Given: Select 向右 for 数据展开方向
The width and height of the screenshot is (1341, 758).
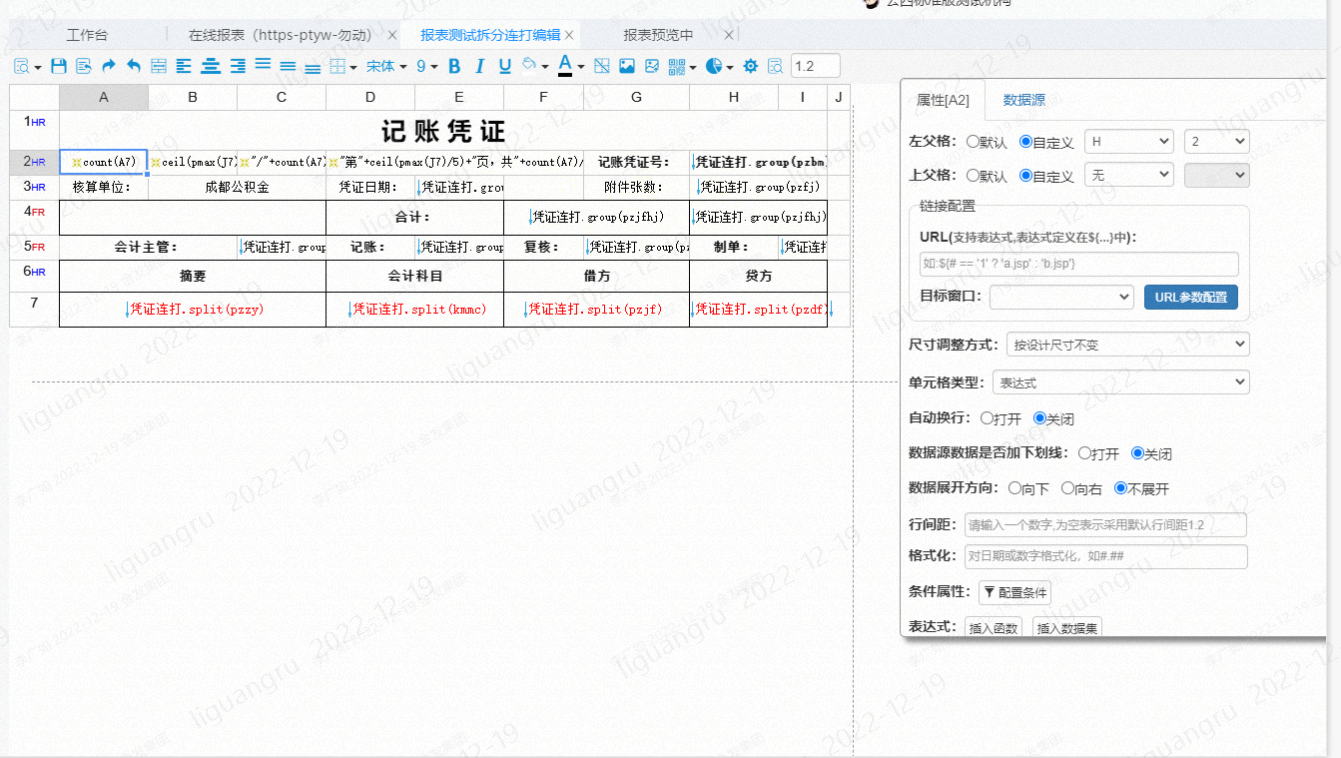Looking at the screenshot, I should pos(1067,489).
